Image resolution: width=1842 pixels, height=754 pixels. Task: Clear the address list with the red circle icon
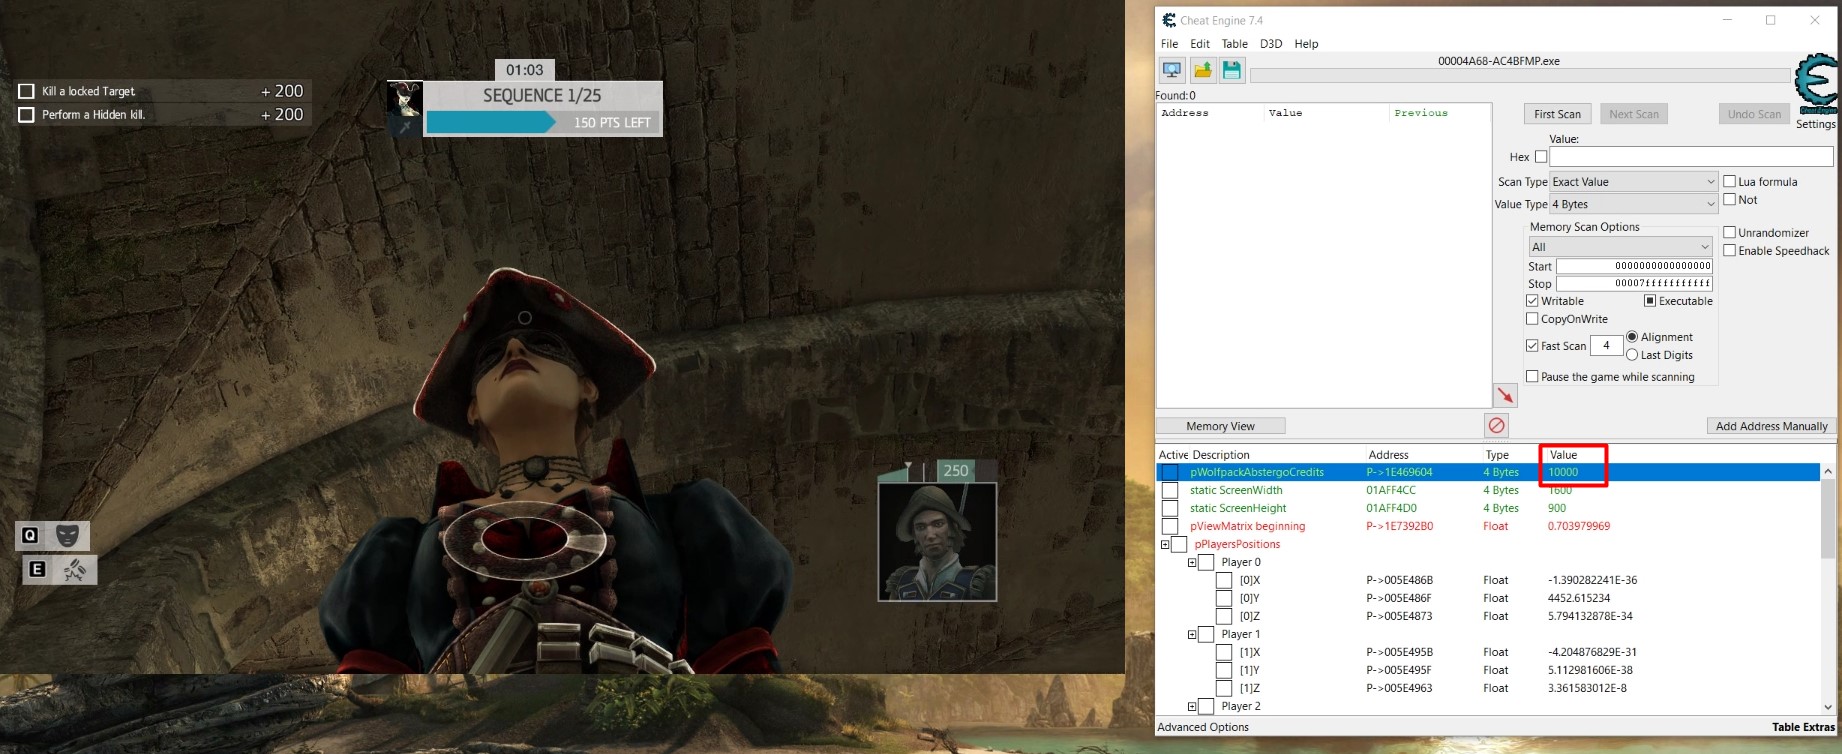[x=1497, y=425]
